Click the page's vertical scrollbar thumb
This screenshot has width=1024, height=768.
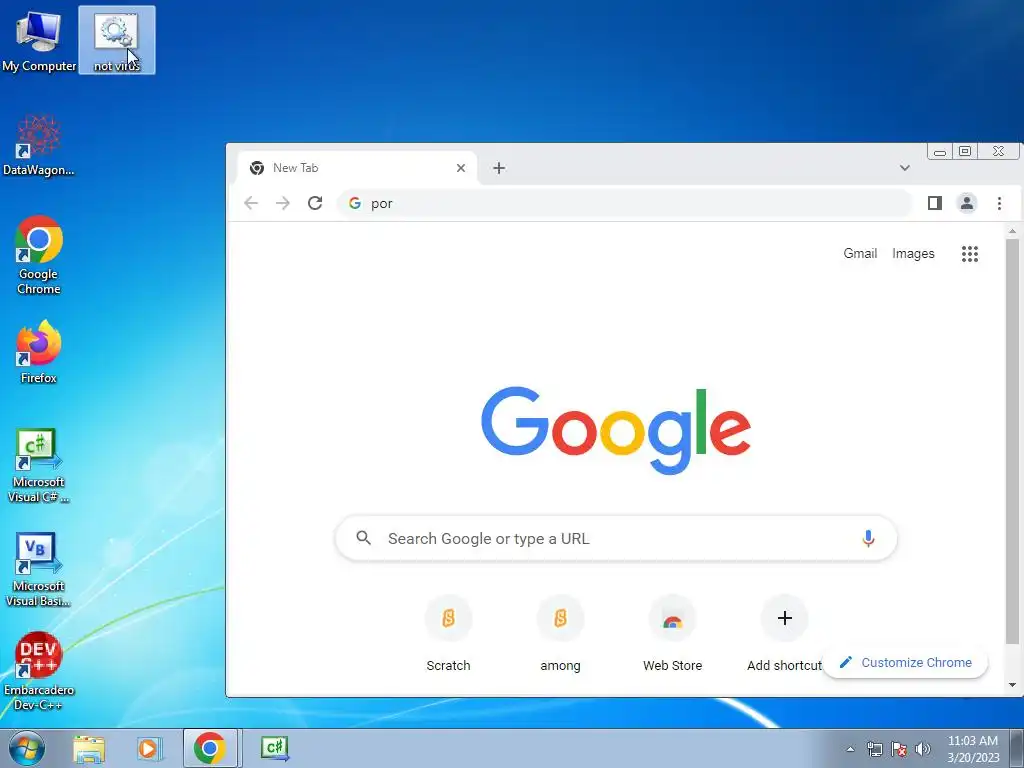(x=1012, y=441)
